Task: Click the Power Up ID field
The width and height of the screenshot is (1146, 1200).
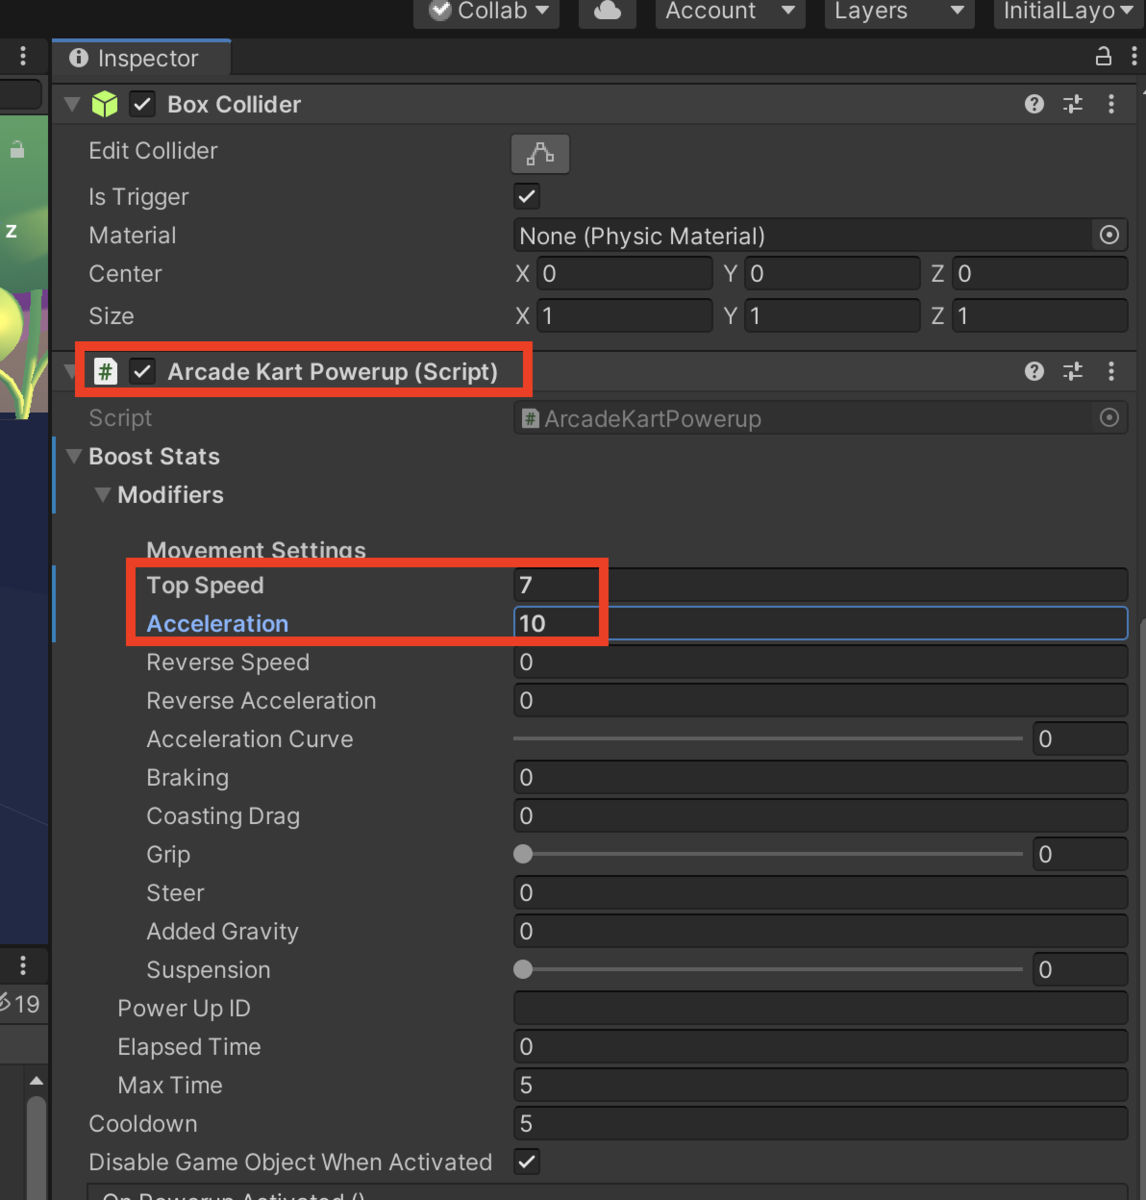Action: [x=820, y=1008]
